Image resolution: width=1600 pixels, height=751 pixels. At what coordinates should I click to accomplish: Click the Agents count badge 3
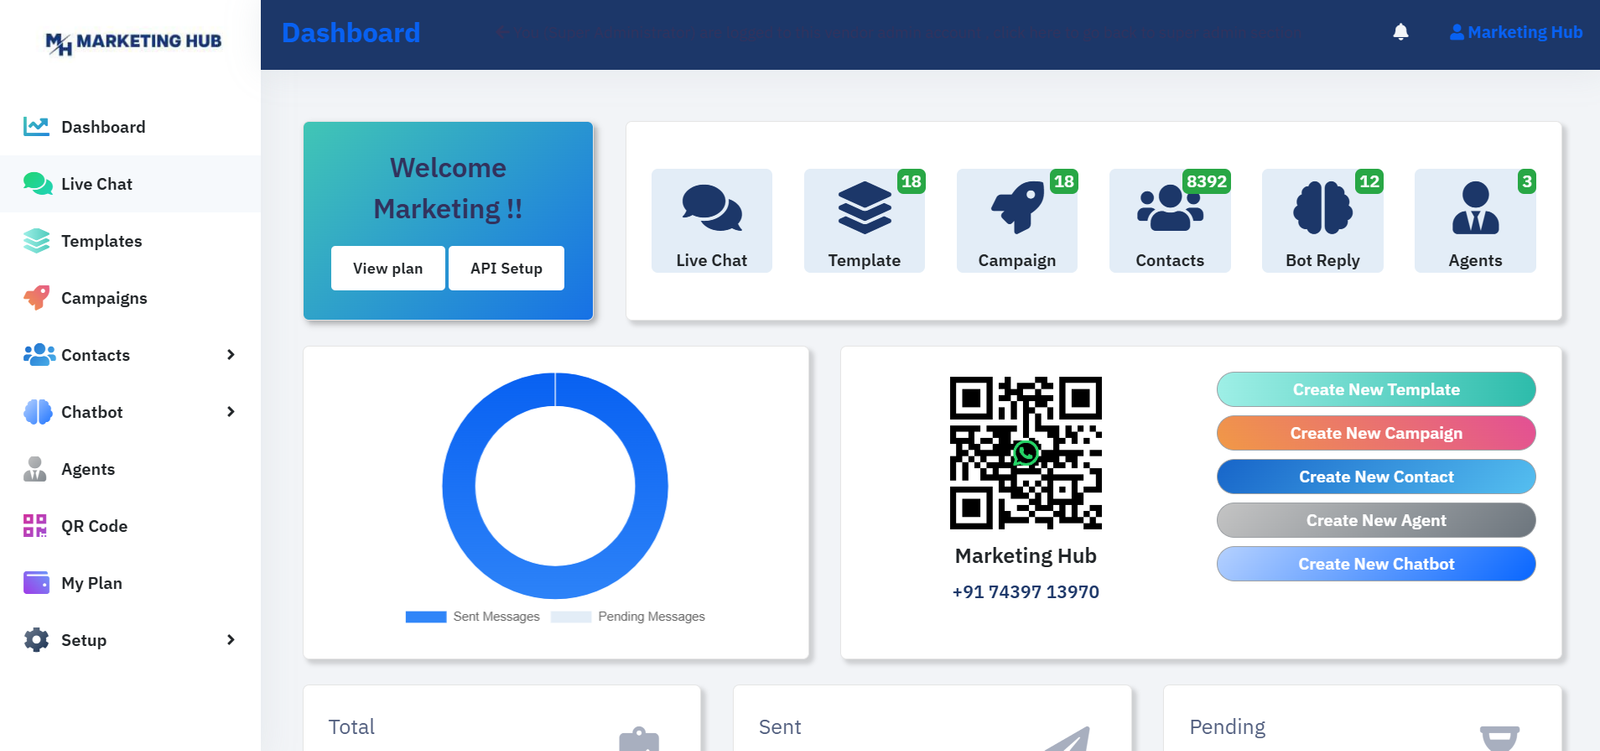(x=1526, y=181)
